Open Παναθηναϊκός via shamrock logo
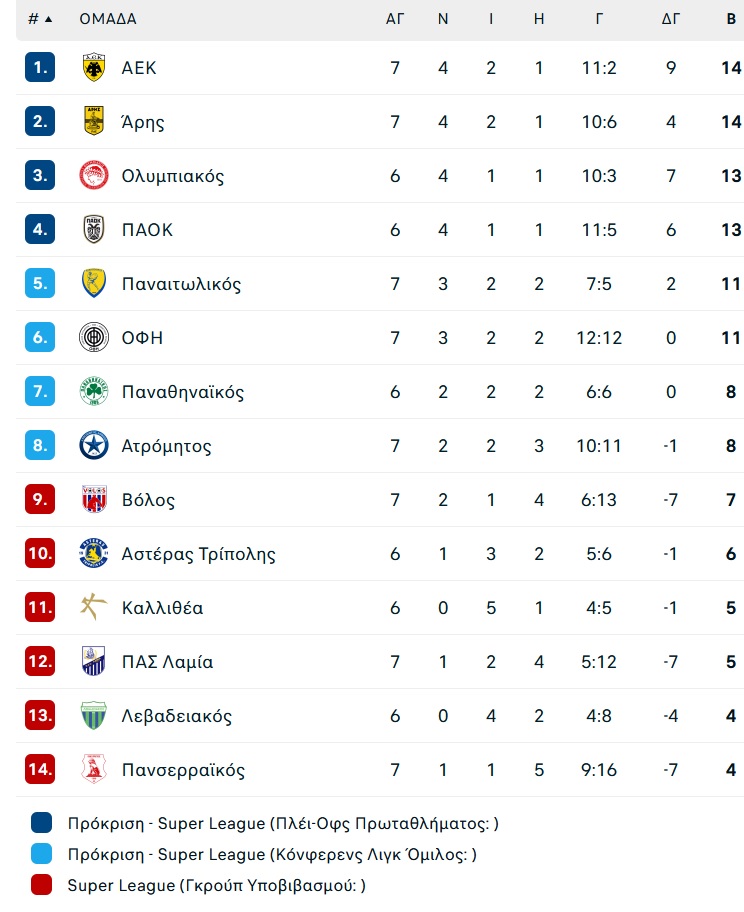The height and width of the screenshot is (912, 744). (94, 391)
